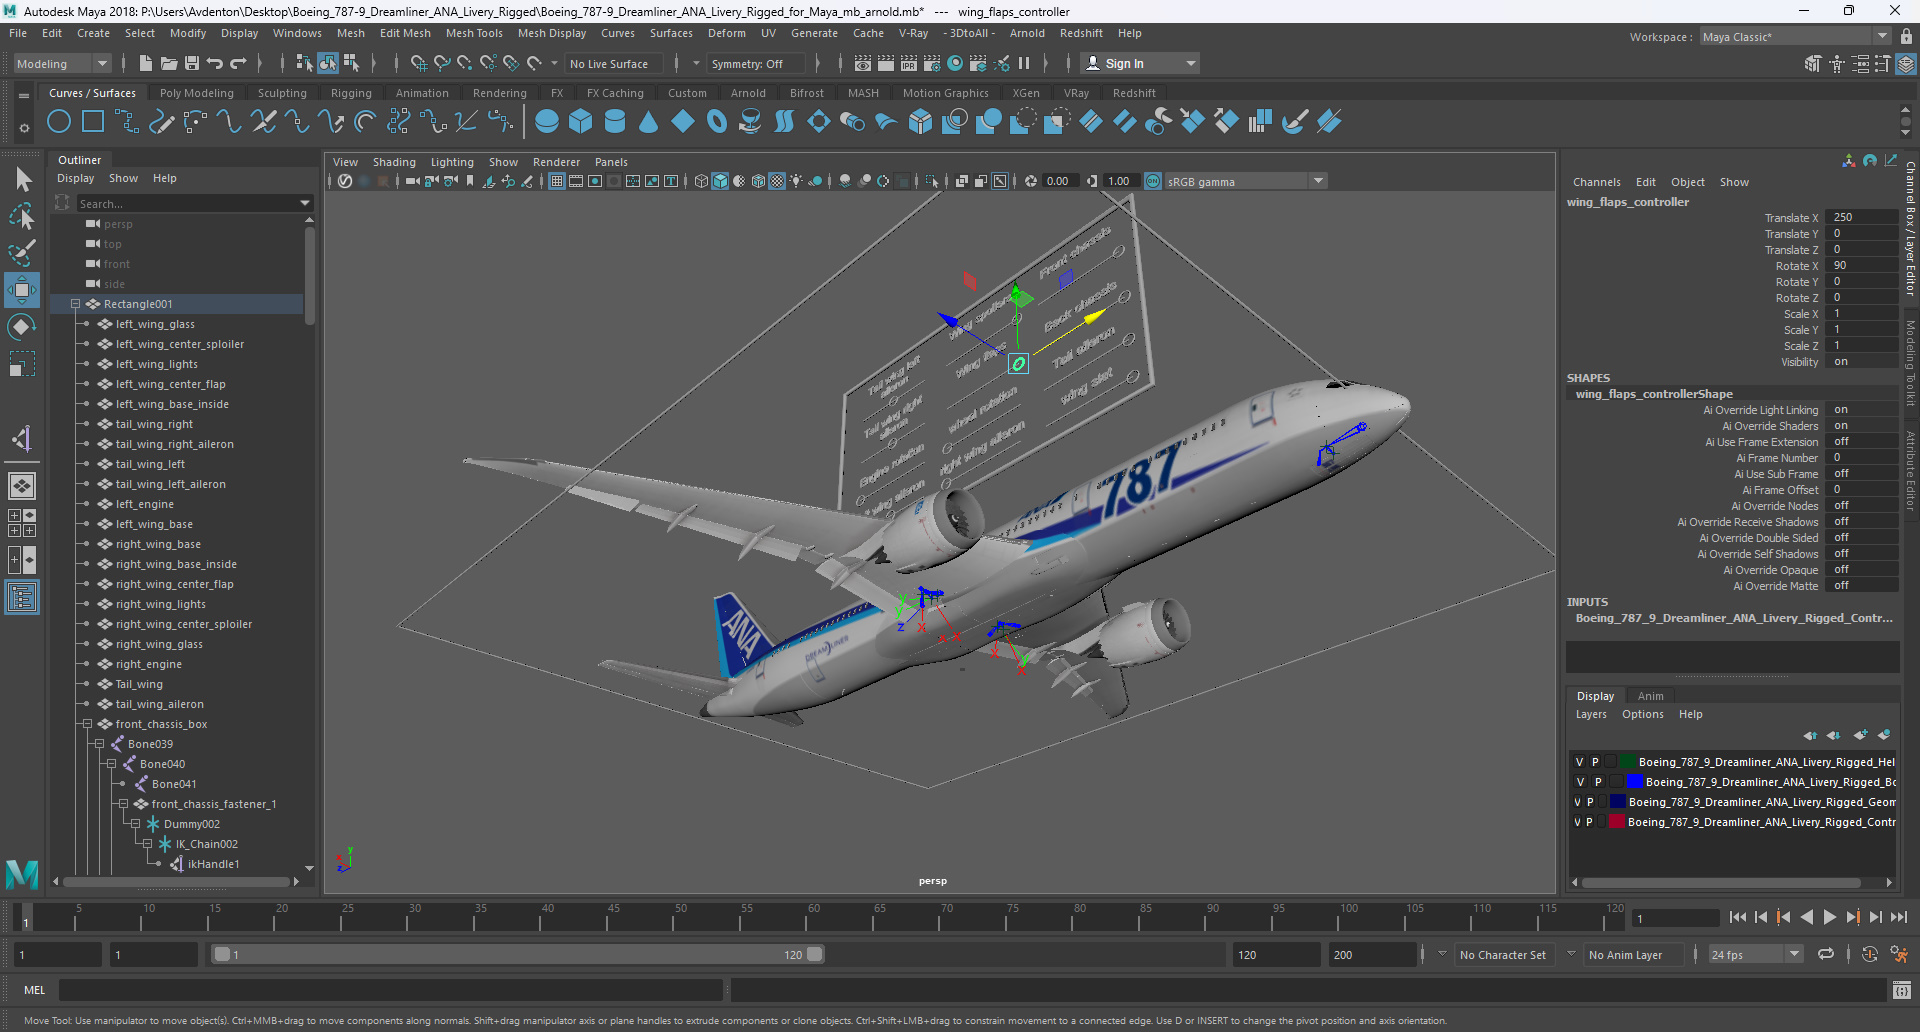Activate the Paint selection tool
The width and height of the screenshot is (1920, 1032).
[x=22, y=253]
